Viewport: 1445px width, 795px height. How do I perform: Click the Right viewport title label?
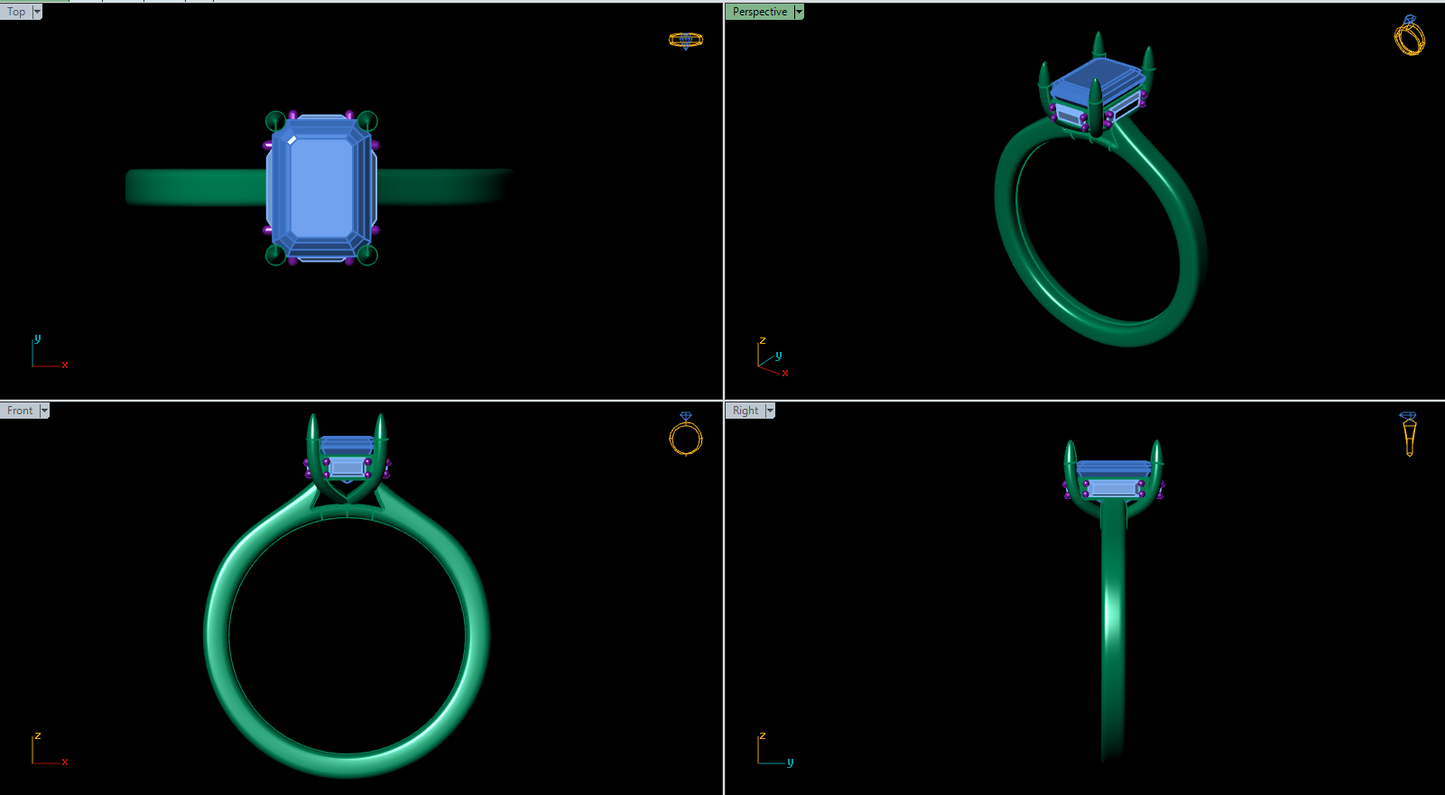(746, 411)
